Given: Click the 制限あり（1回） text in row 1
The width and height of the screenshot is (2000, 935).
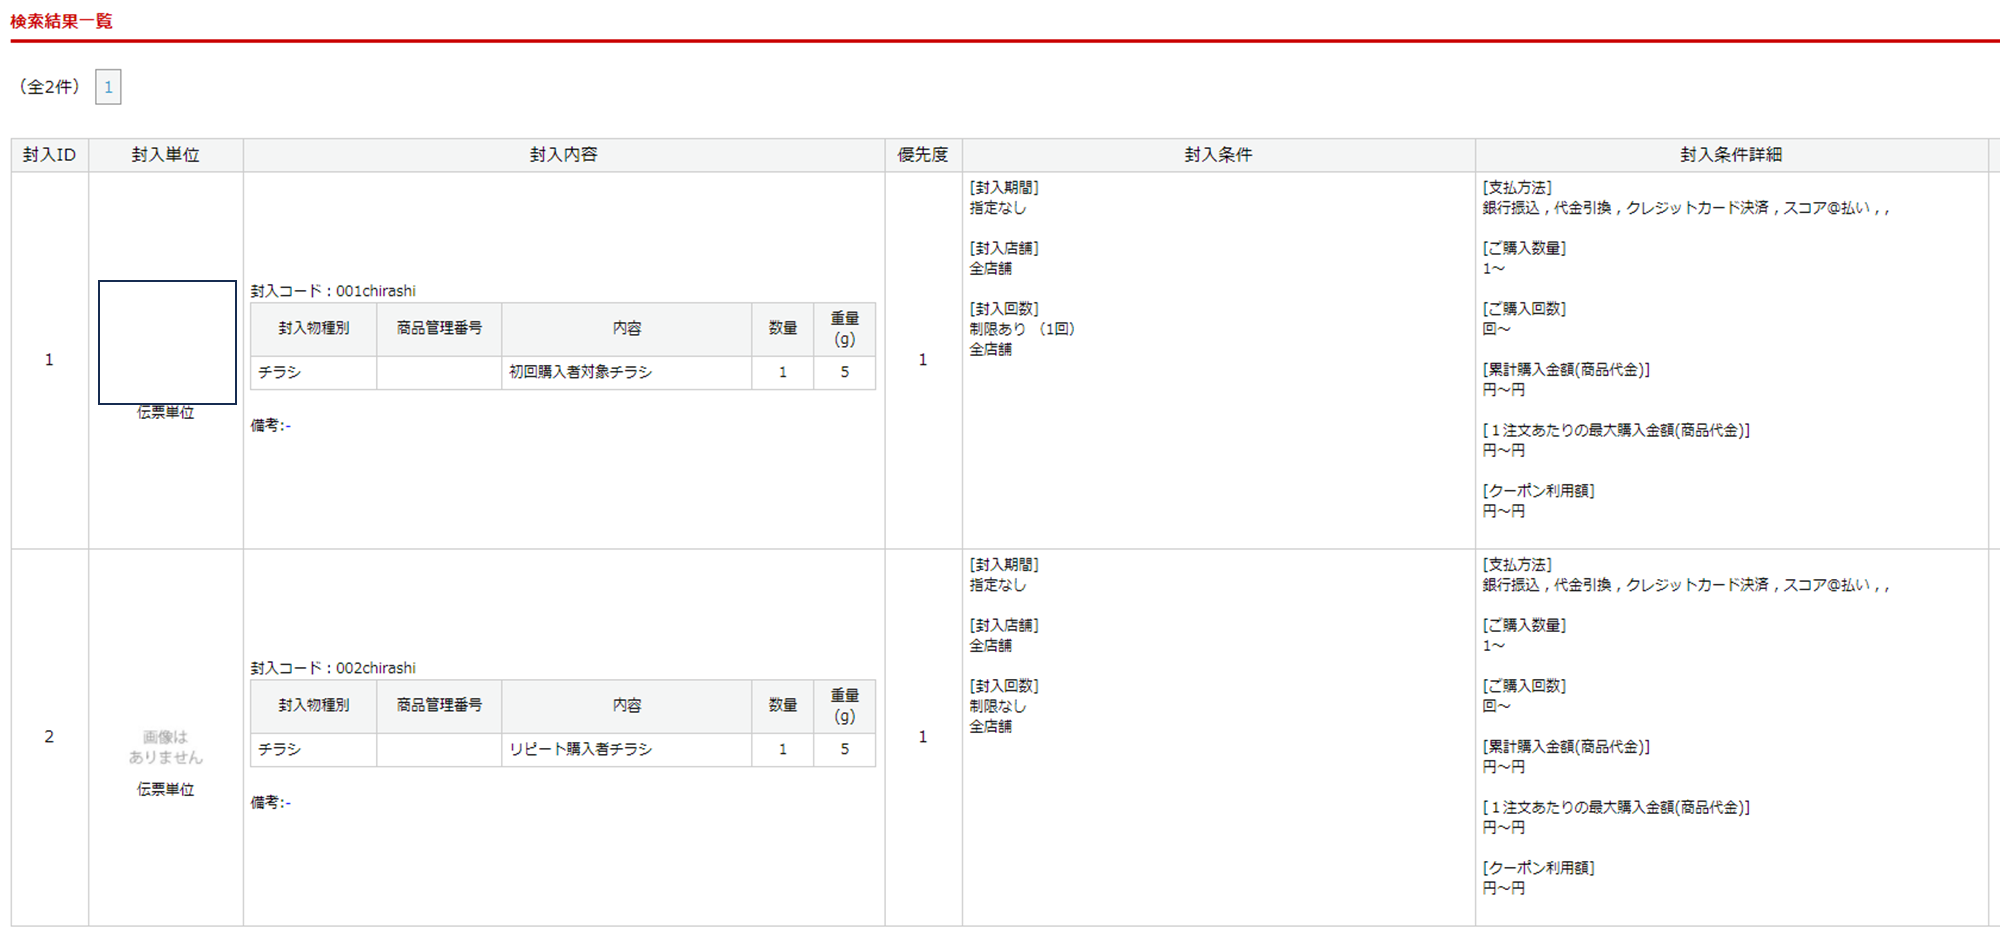Looking at the screenshot, I should (x=1022, y=329).
